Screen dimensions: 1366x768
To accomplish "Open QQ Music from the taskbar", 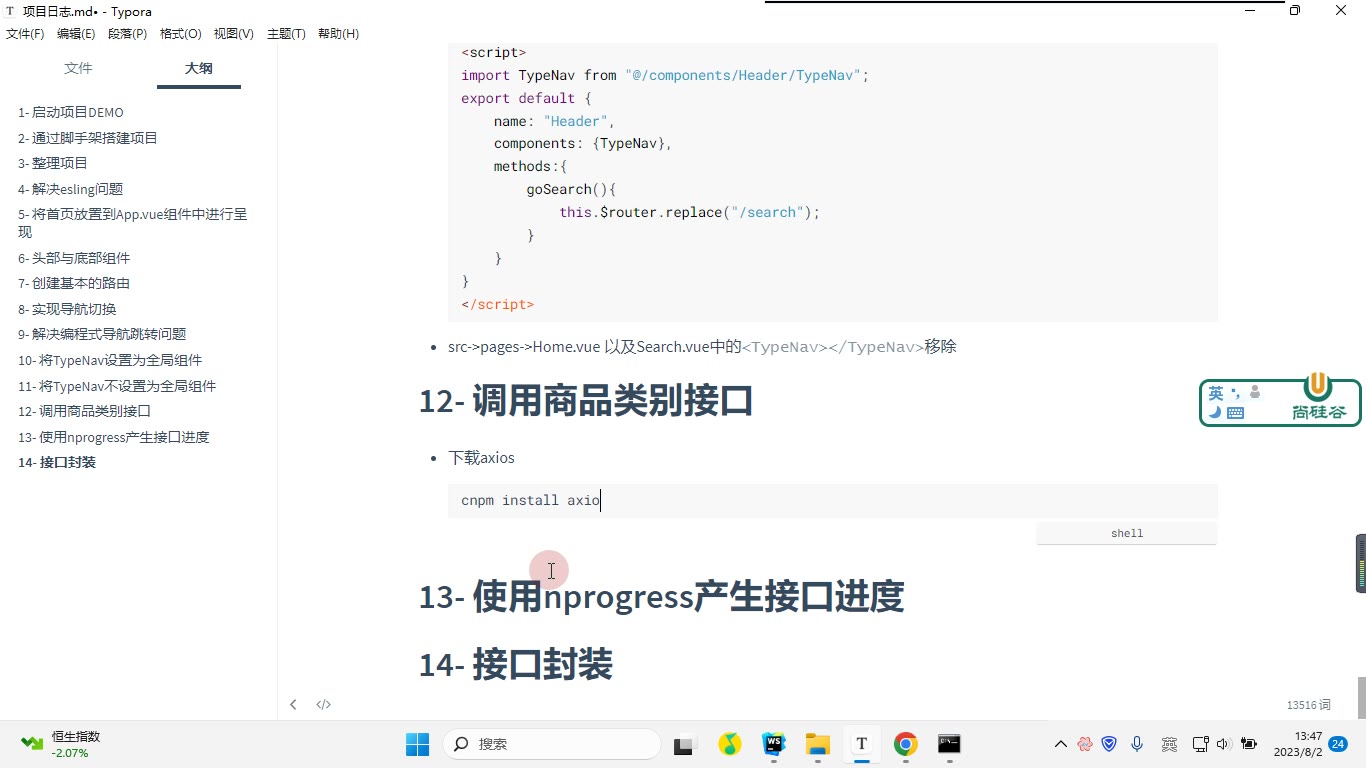I will (x=730, y=744).
